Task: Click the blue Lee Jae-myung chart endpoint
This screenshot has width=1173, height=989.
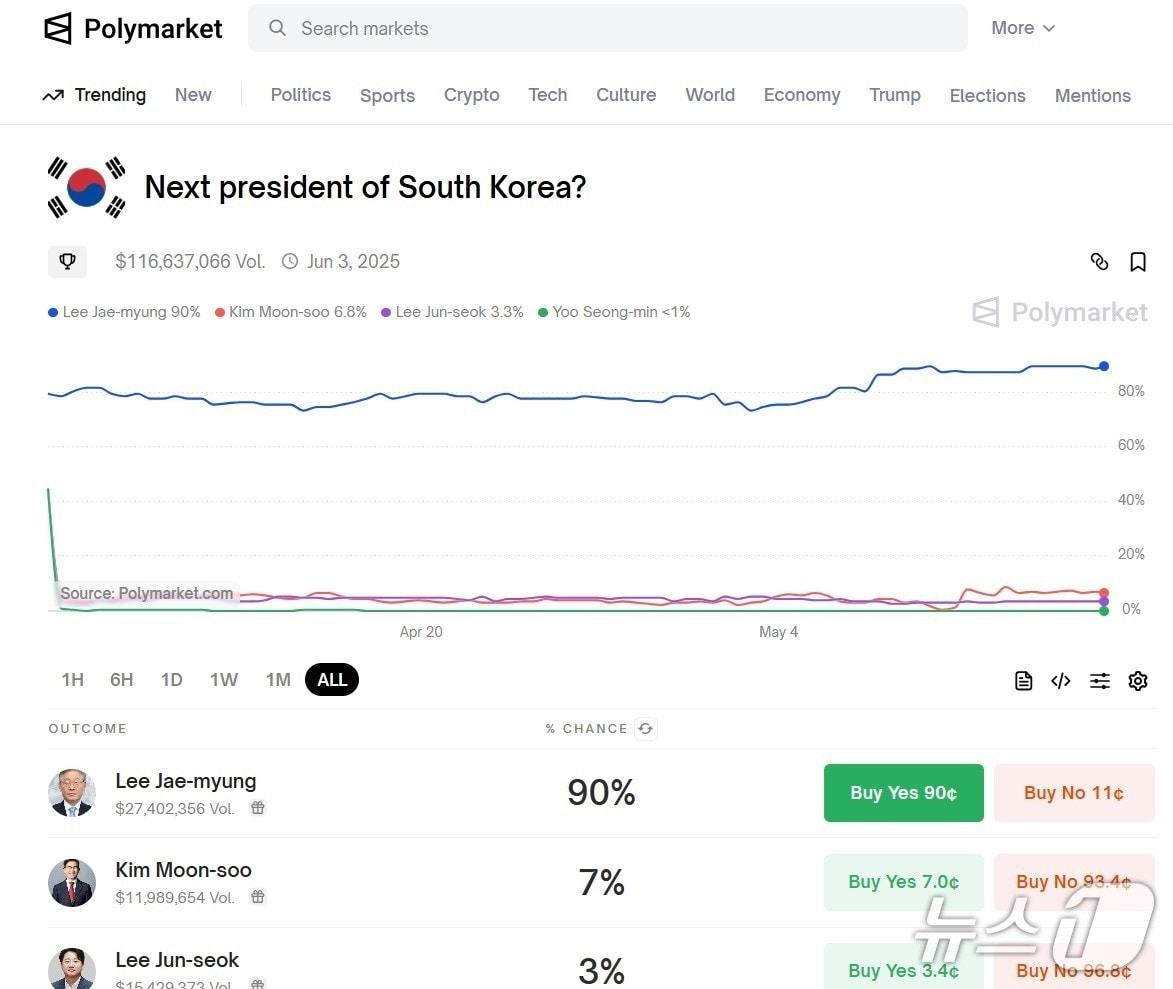Action: (1104, 366)
